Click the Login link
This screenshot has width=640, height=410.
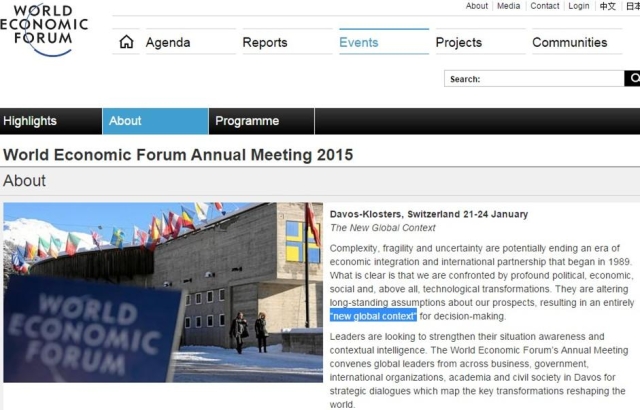coord(579,6)
